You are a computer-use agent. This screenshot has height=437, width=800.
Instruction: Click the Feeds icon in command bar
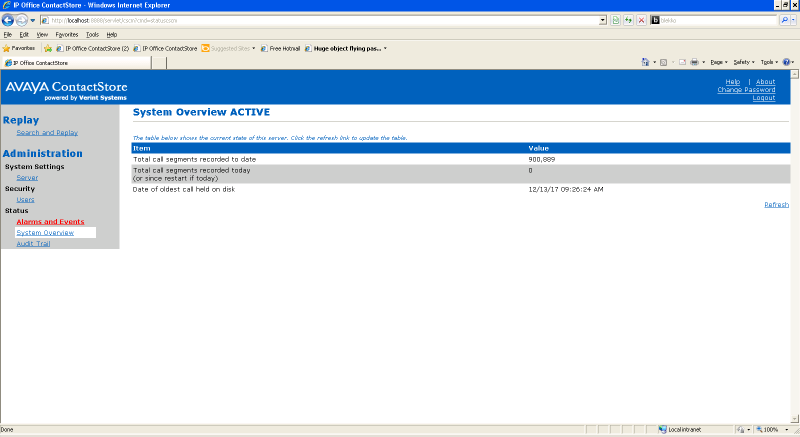coord(663,62)
